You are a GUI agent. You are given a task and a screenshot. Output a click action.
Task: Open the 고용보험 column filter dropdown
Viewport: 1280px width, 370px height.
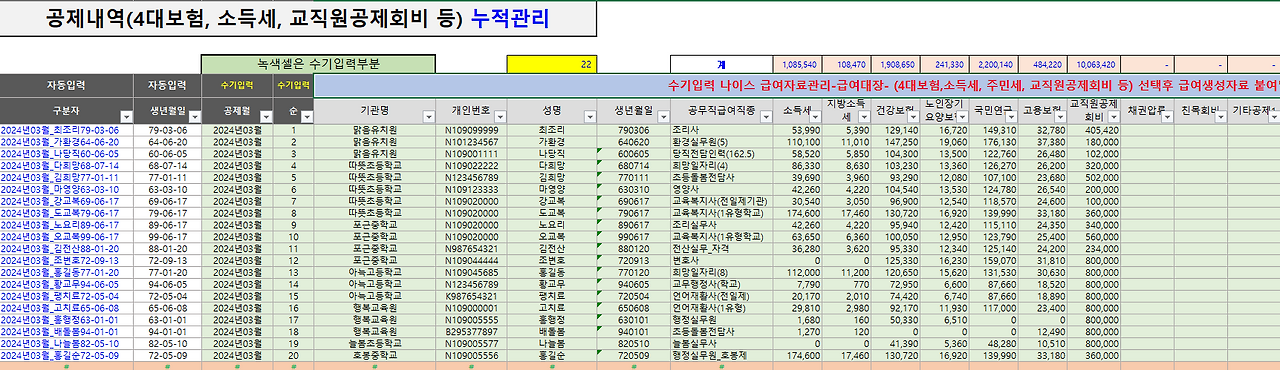coord(1060,116)
